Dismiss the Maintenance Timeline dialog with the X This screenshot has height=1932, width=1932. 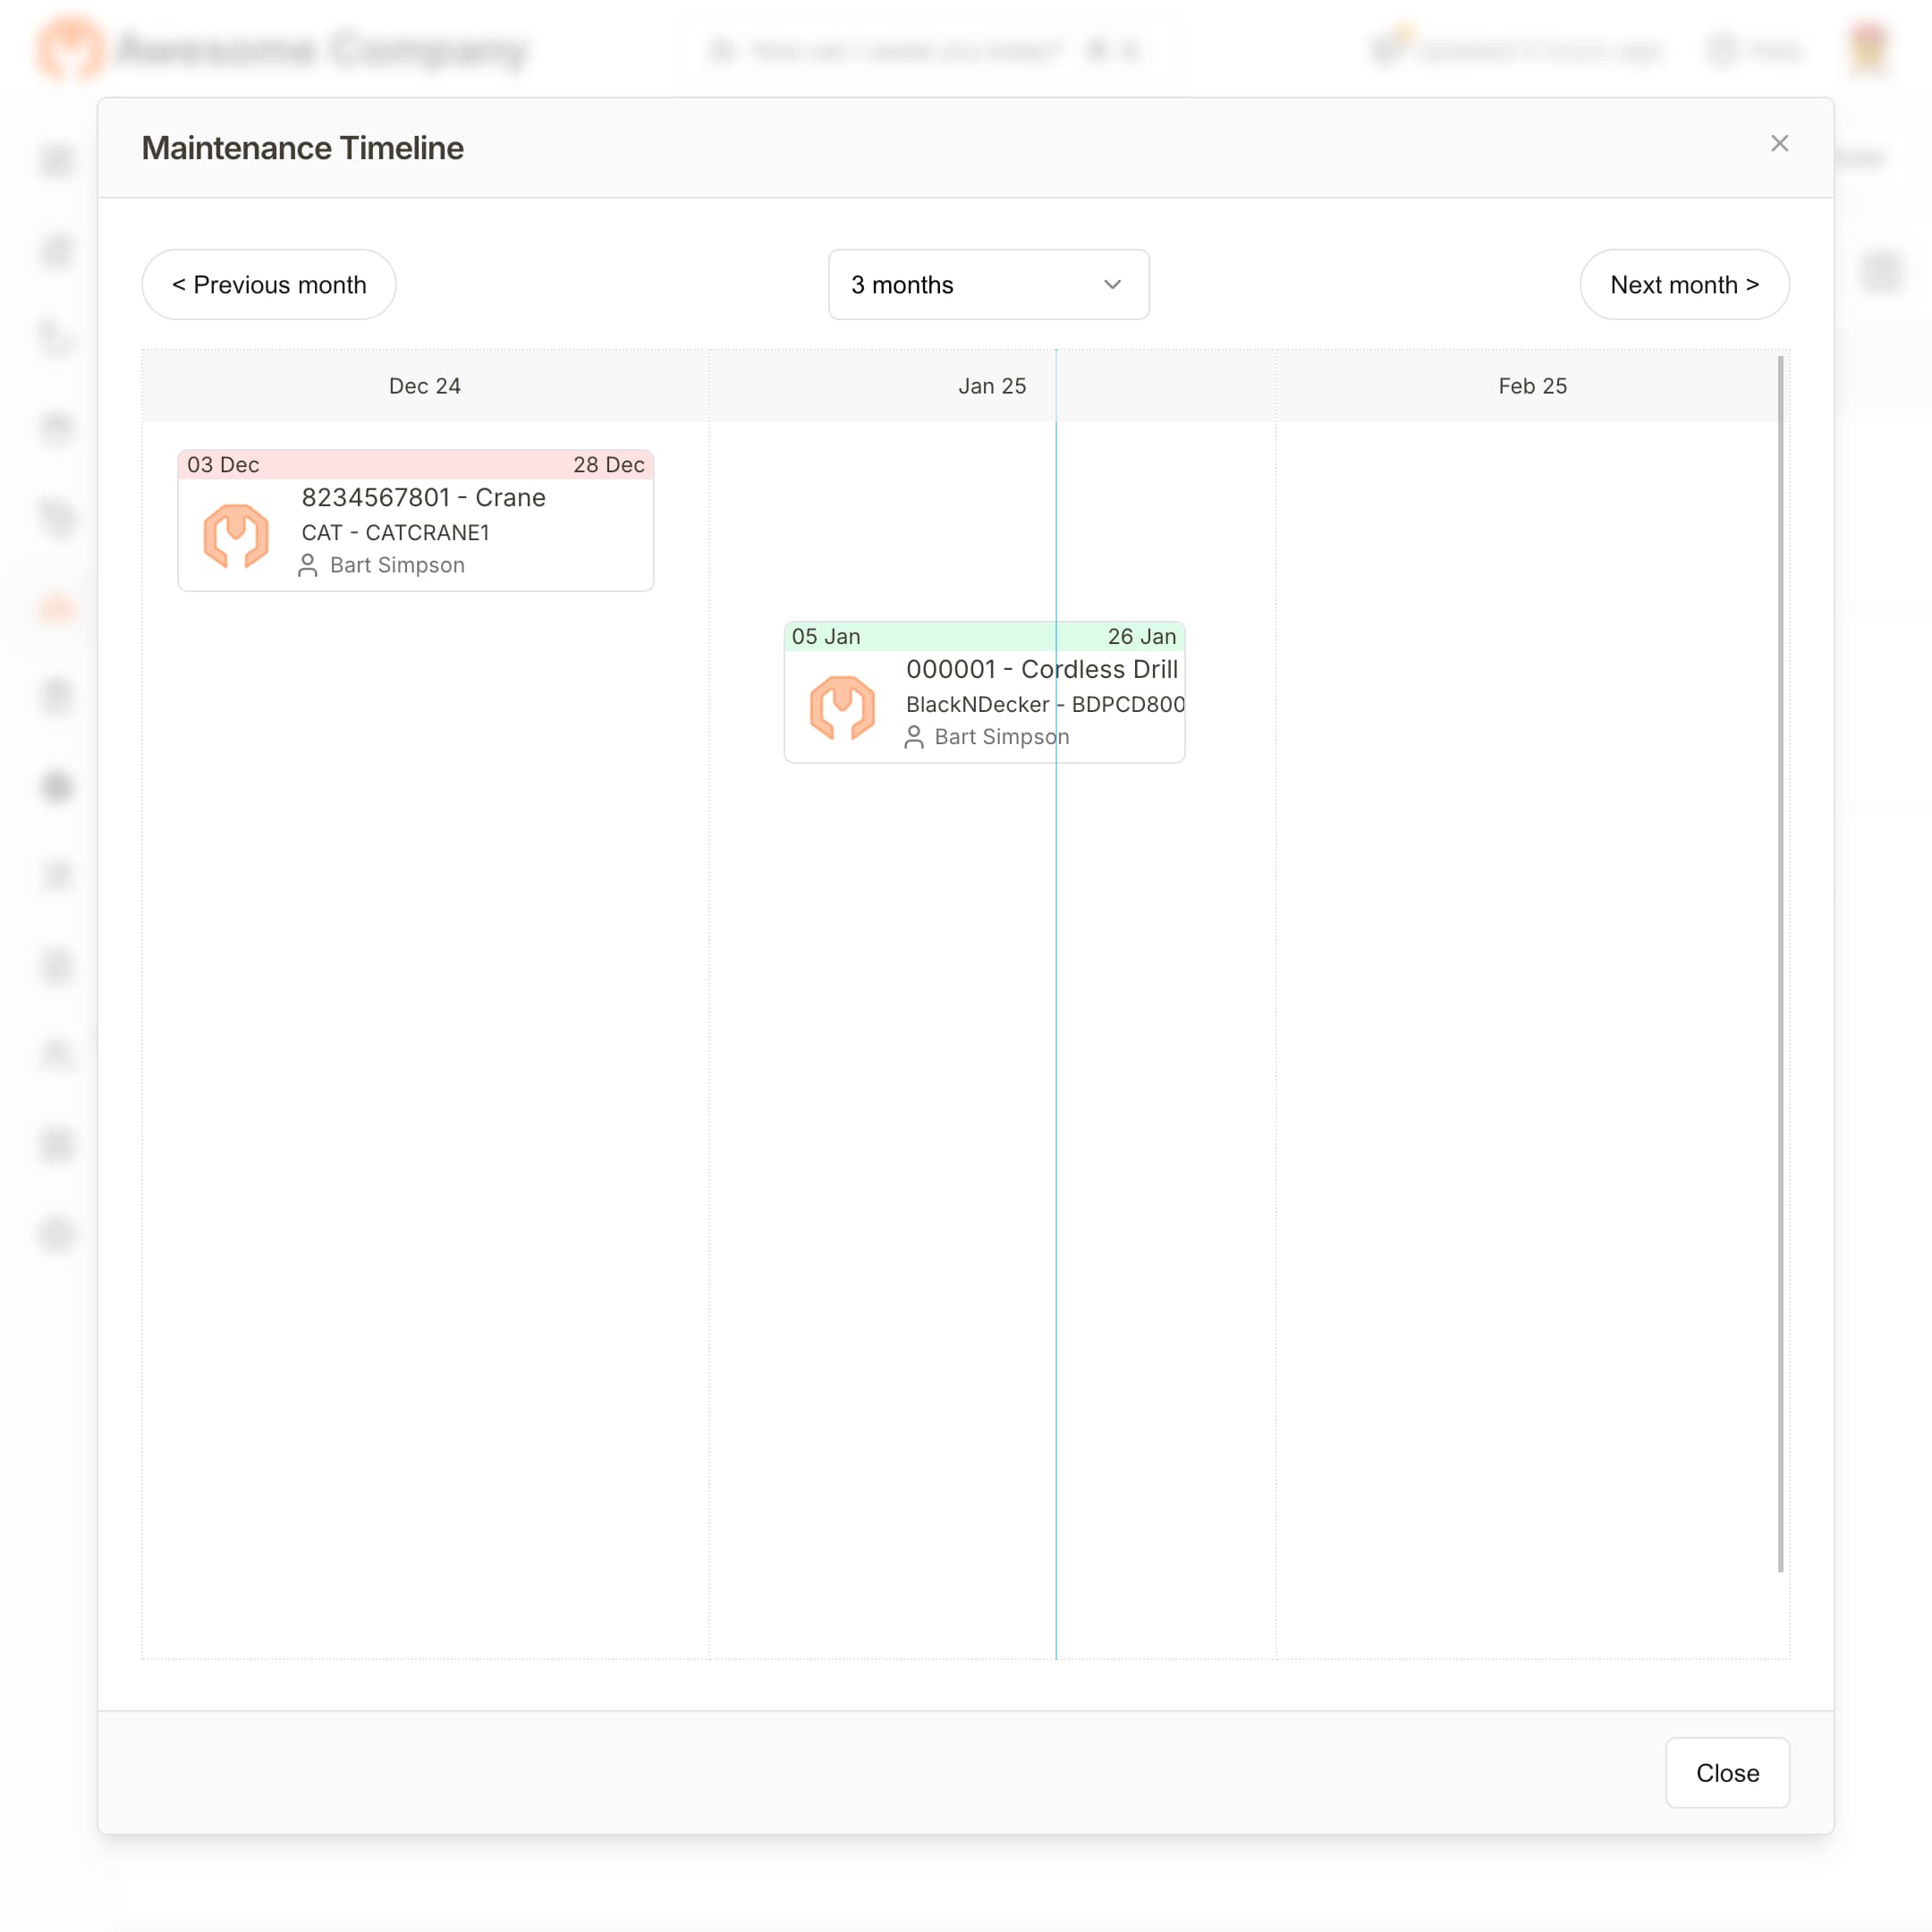tap(1779, 143)
